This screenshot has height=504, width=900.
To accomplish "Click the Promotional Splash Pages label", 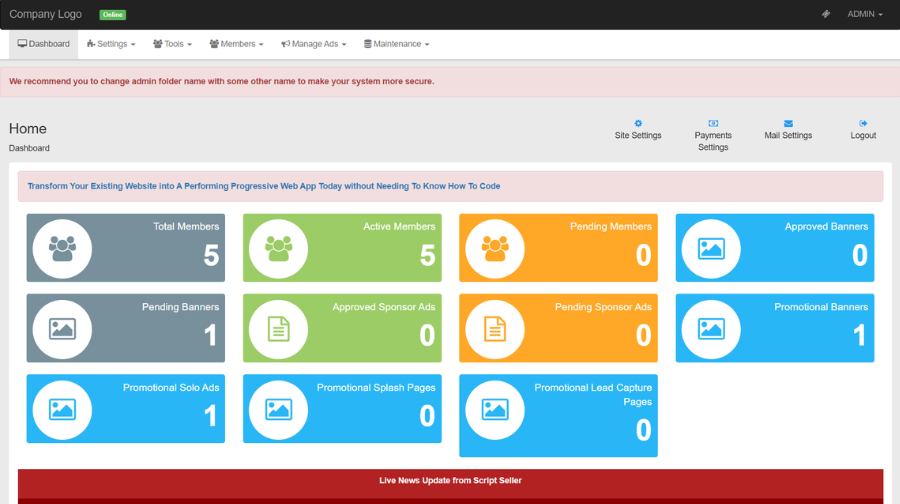I will tap(376, 387).
